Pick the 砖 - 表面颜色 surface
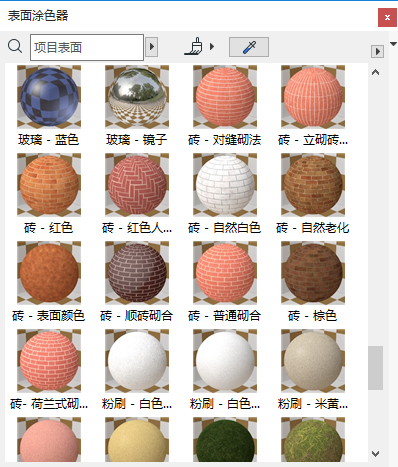The width and height of the screenshot is (398, 467). point(49,273)
